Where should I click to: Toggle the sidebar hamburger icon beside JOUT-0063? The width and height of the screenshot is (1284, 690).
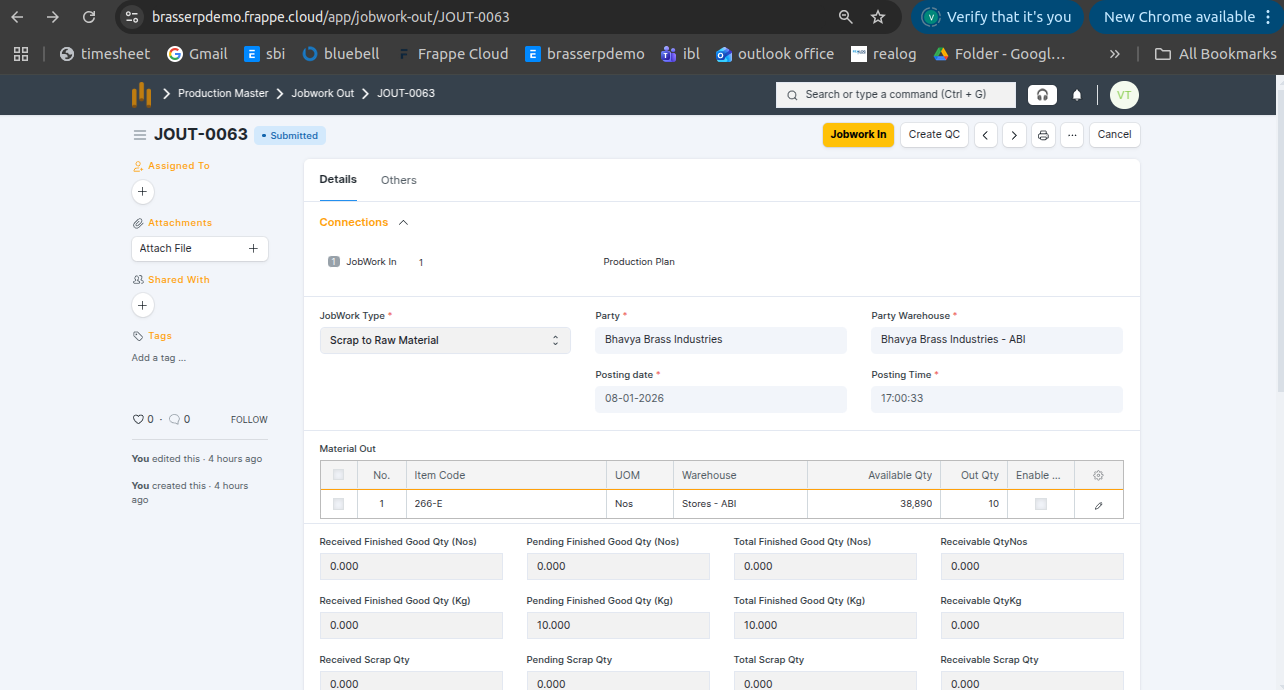pos(140,135)
